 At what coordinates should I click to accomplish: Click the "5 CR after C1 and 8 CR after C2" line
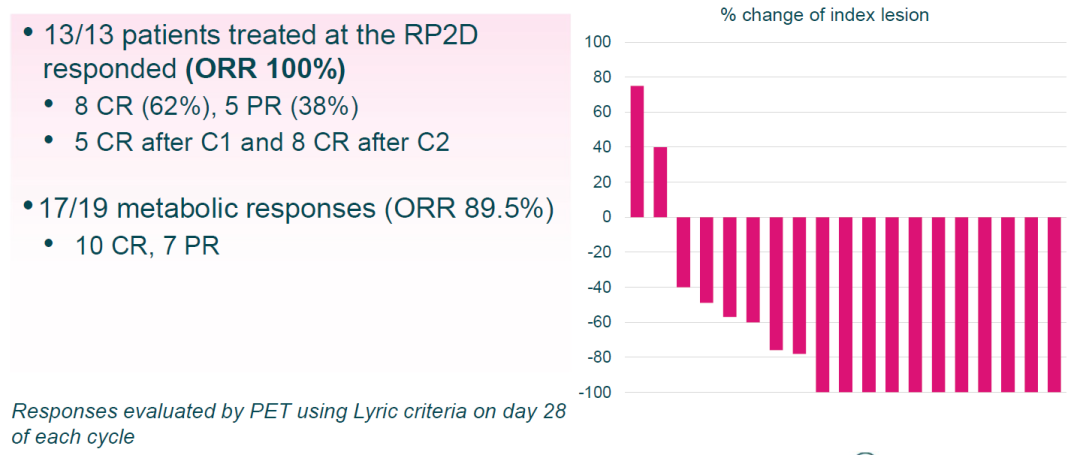coord(261,142)
